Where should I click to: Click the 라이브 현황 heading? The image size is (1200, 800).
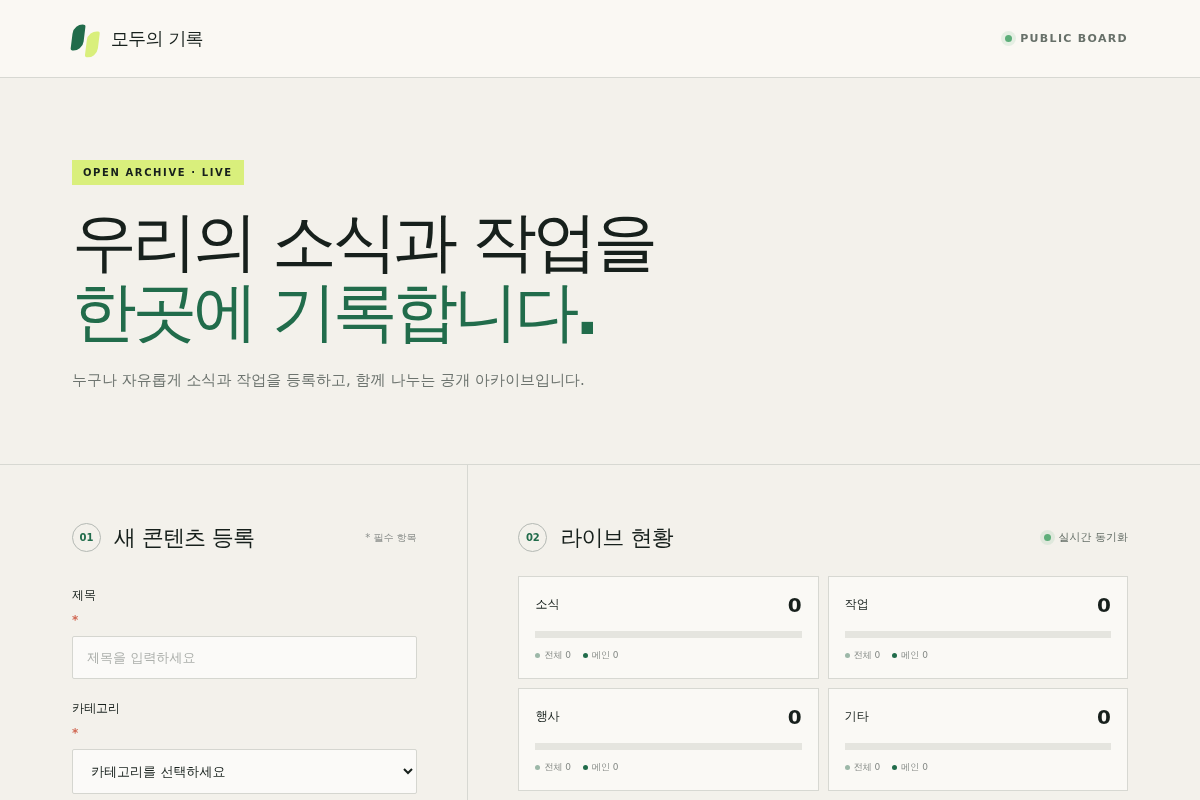[x=617, y=537]
